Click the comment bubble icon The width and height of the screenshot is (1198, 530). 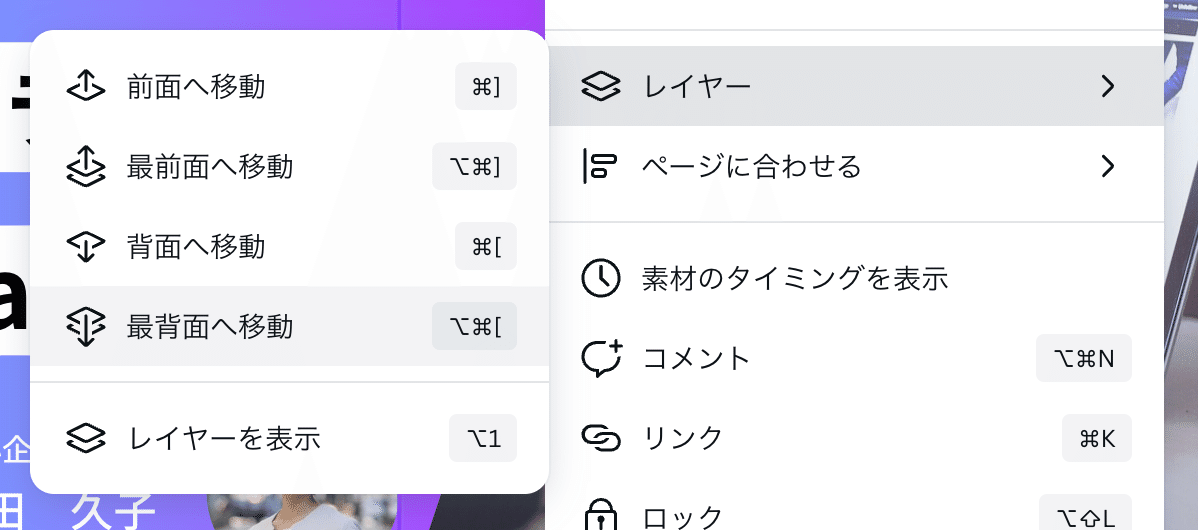click(x=602, y=358)
